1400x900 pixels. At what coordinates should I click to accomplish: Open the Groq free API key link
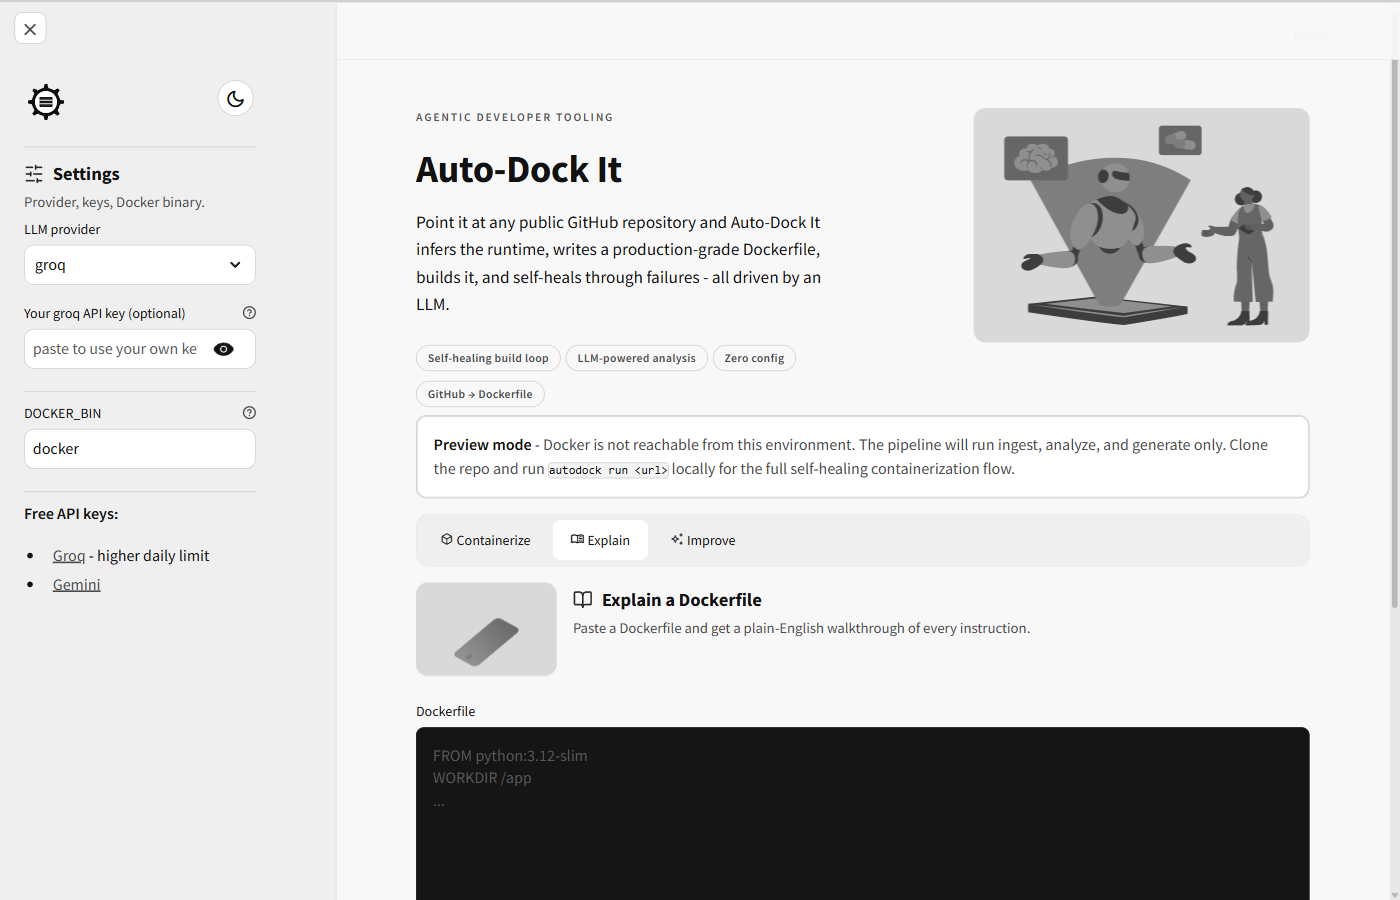(69, 556)
